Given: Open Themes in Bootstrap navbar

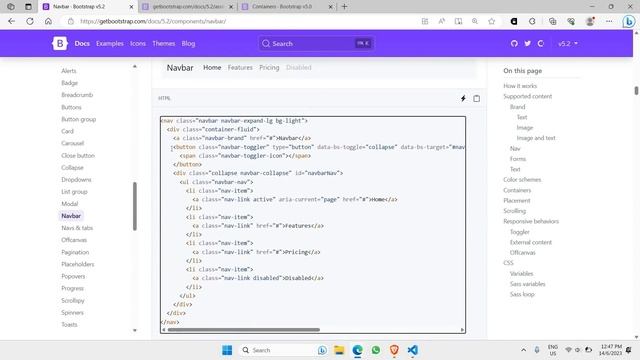Looking at the screenshot, I should click(x=163, y=43).
